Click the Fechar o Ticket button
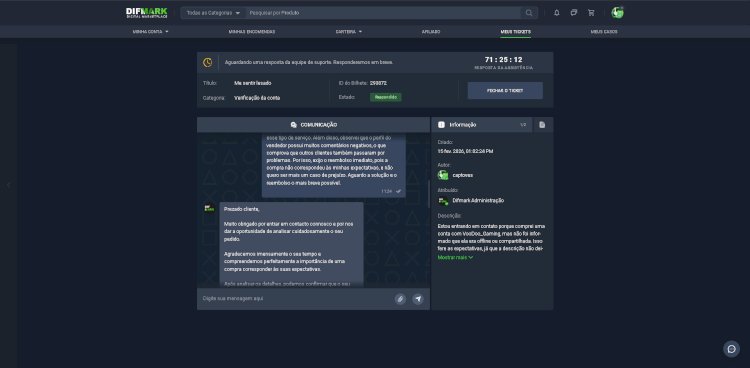 (505, 90)
